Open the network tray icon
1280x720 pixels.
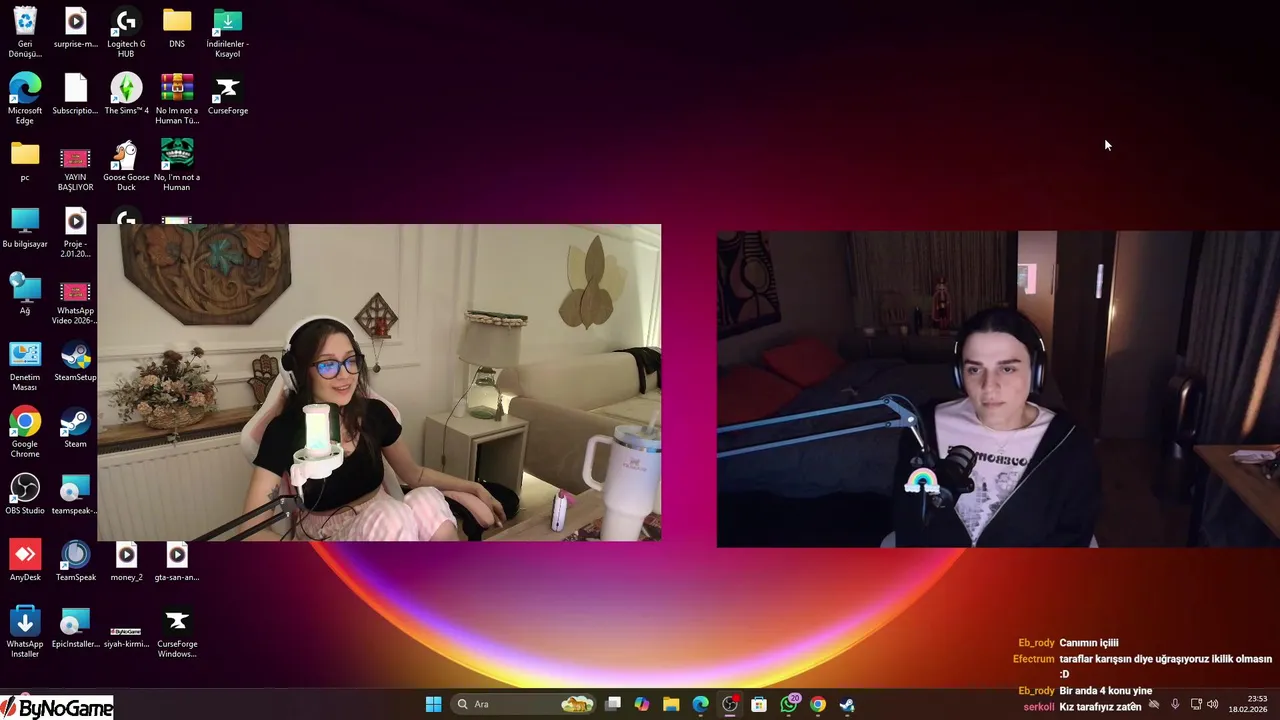[1196, 704]
